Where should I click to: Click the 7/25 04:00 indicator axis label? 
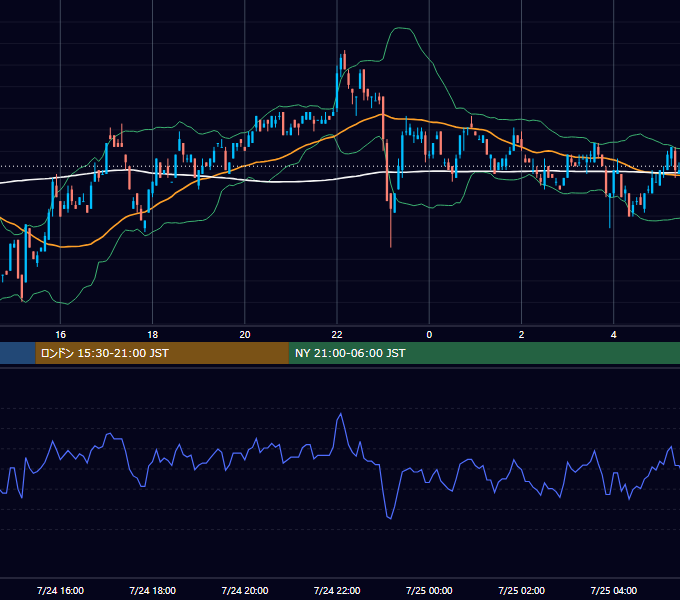click(x=614, y=590)
